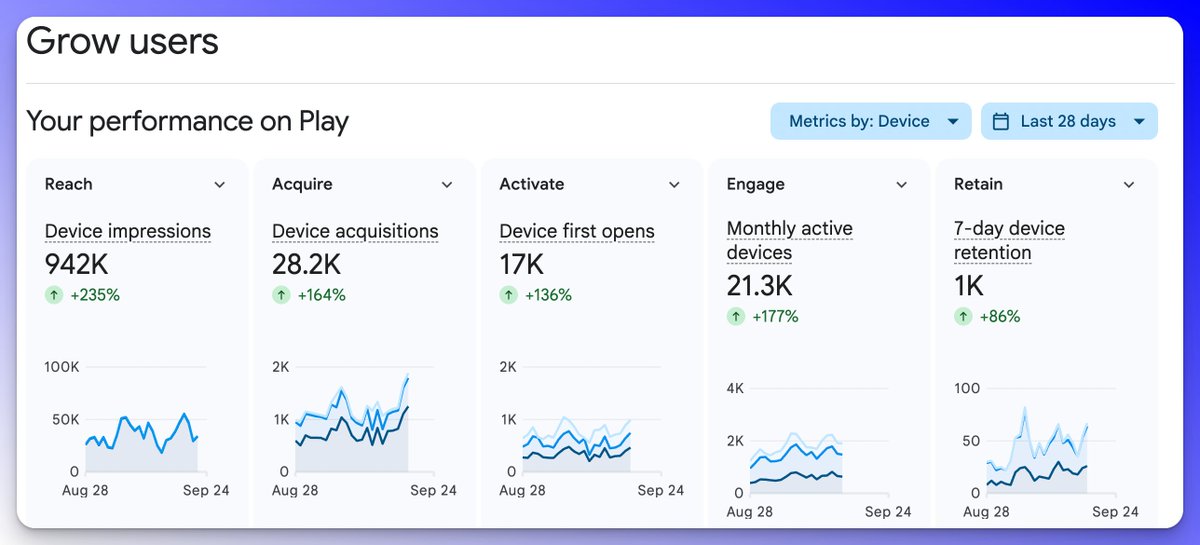This screenshot has height=545, width=1200.
Task: Click the +136% change in Activate
Action: (x=548, y=295)
